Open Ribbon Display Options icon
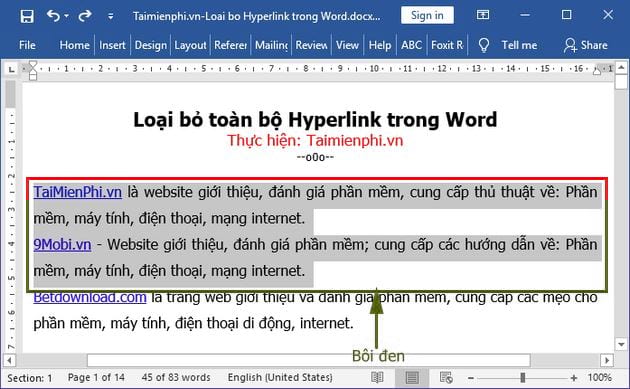The image size is (630, 389). pos(483,15)
